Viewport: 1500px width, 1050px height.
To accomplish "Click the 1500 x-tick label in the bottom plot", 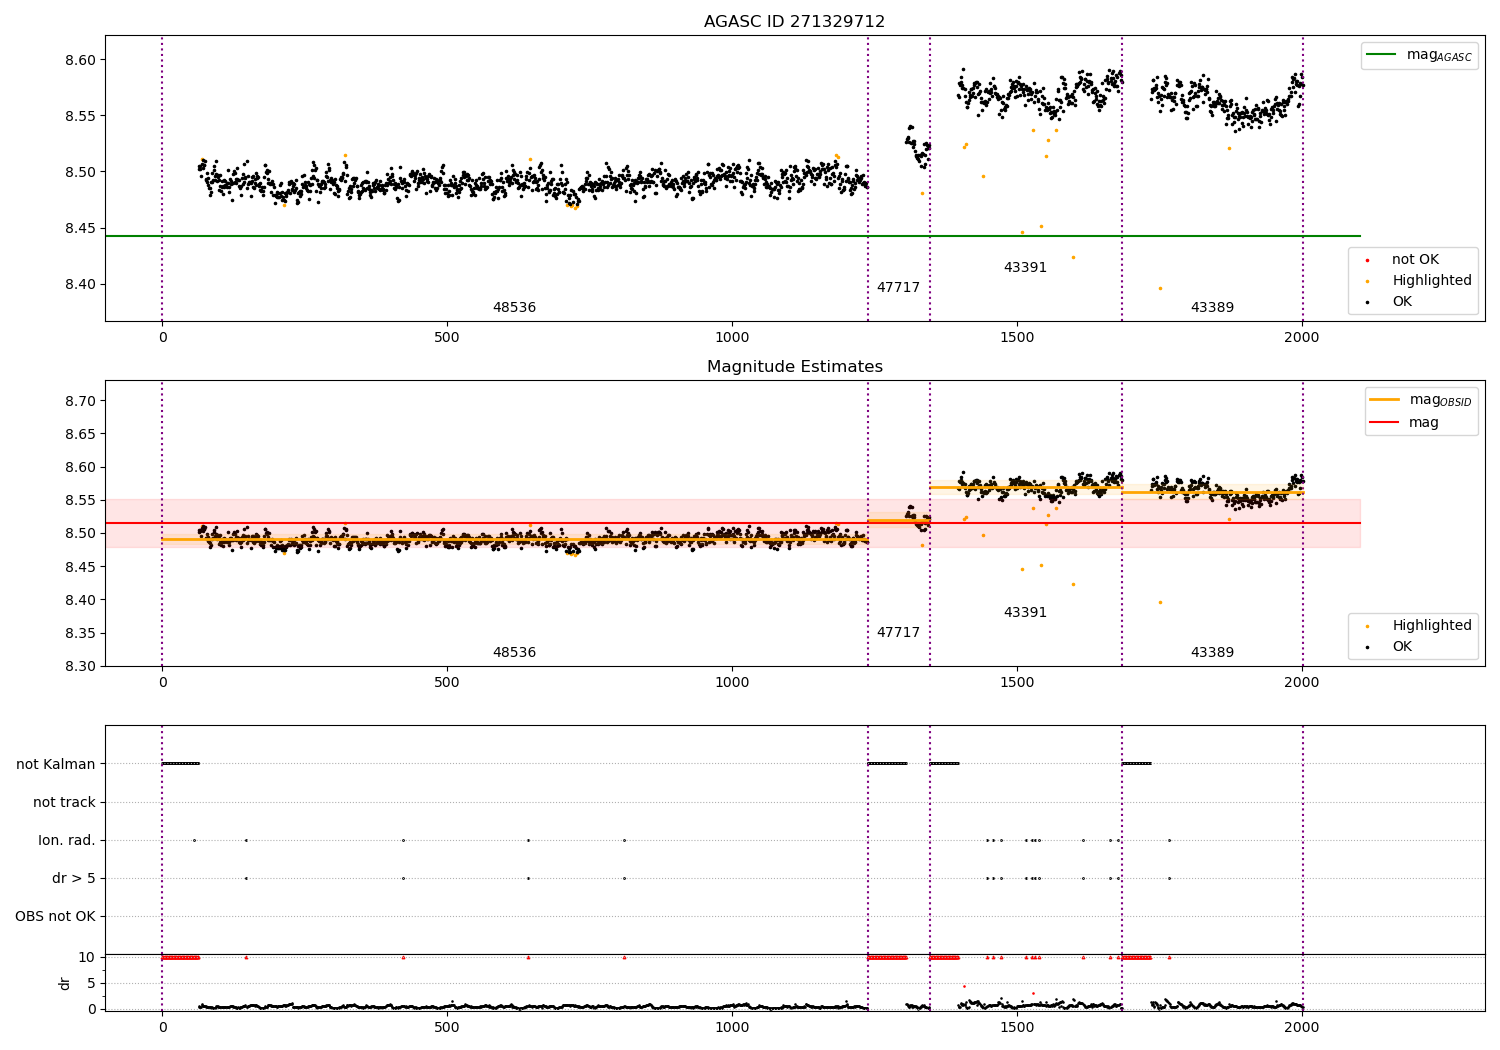I will tap(1017, 1027).
